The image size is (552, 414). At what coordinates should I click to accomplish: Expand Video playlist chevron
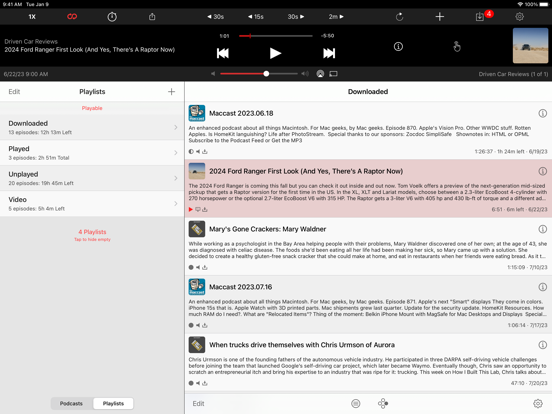pos(176,203)
